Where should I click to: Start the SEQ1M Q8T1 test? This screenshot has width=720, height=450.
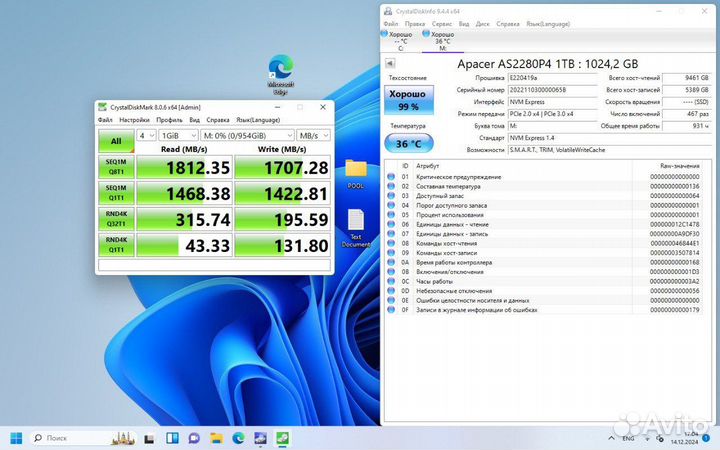pyautogui.click(x=116, y=167)
